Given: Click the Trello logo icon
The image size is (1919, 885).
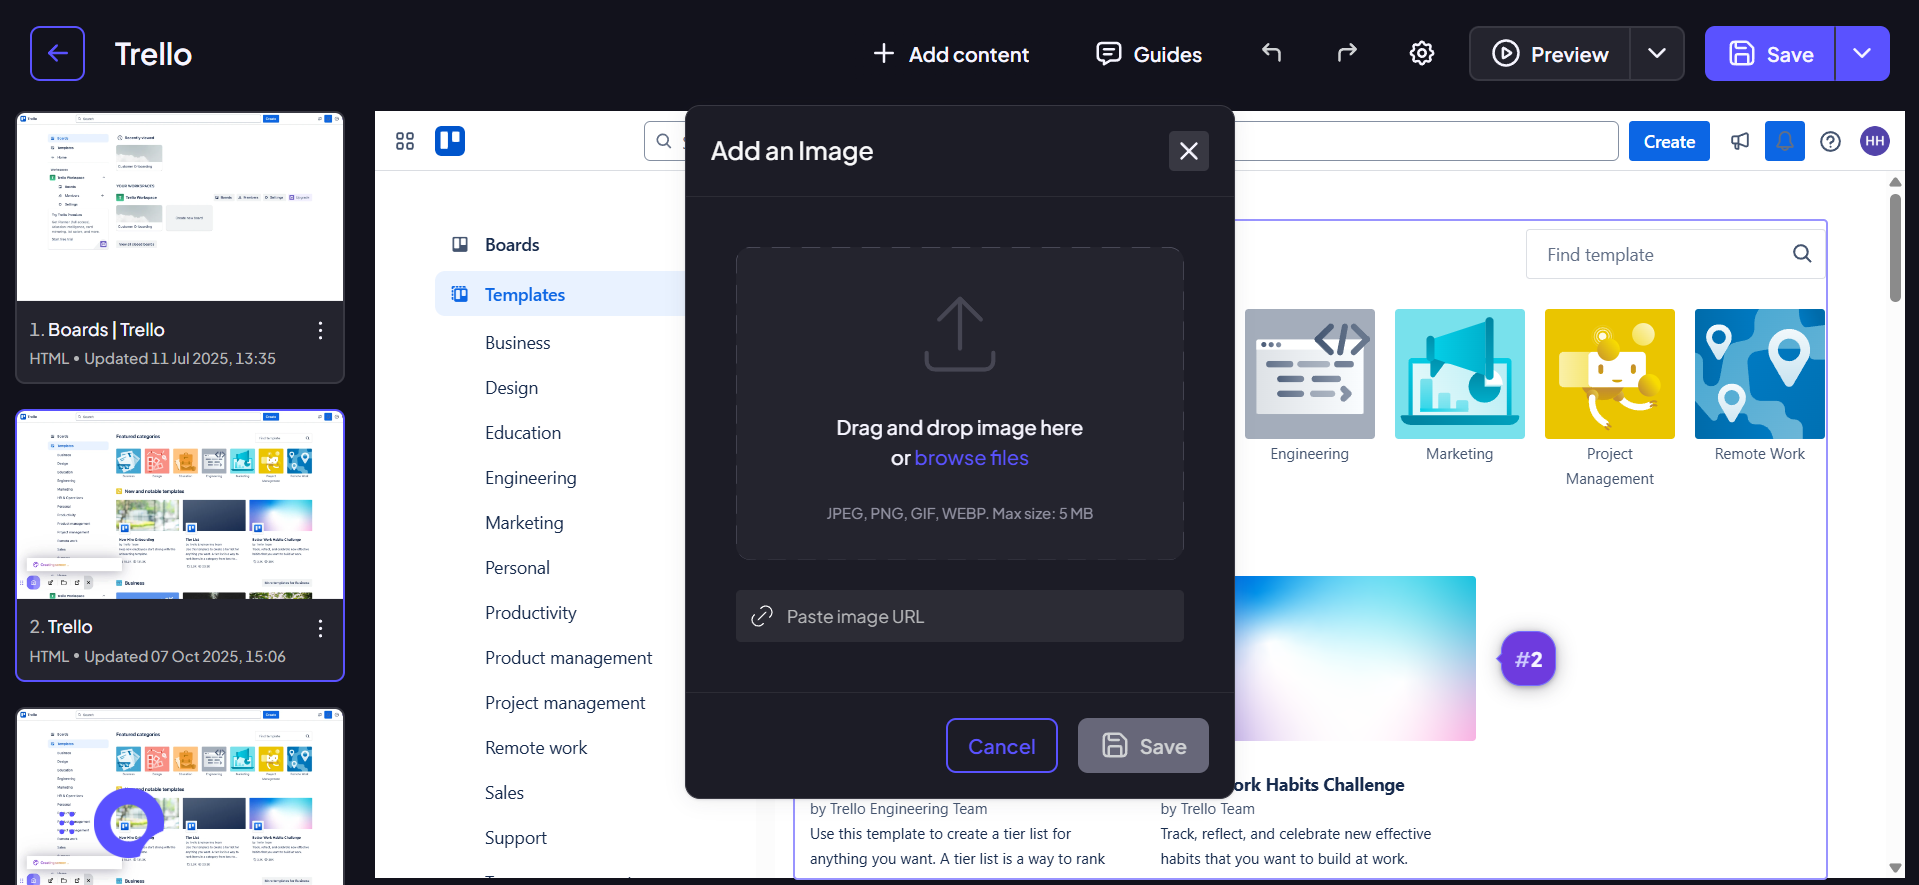Looking at the screenshot, I should pyautogui.click(x=450, y=141).
